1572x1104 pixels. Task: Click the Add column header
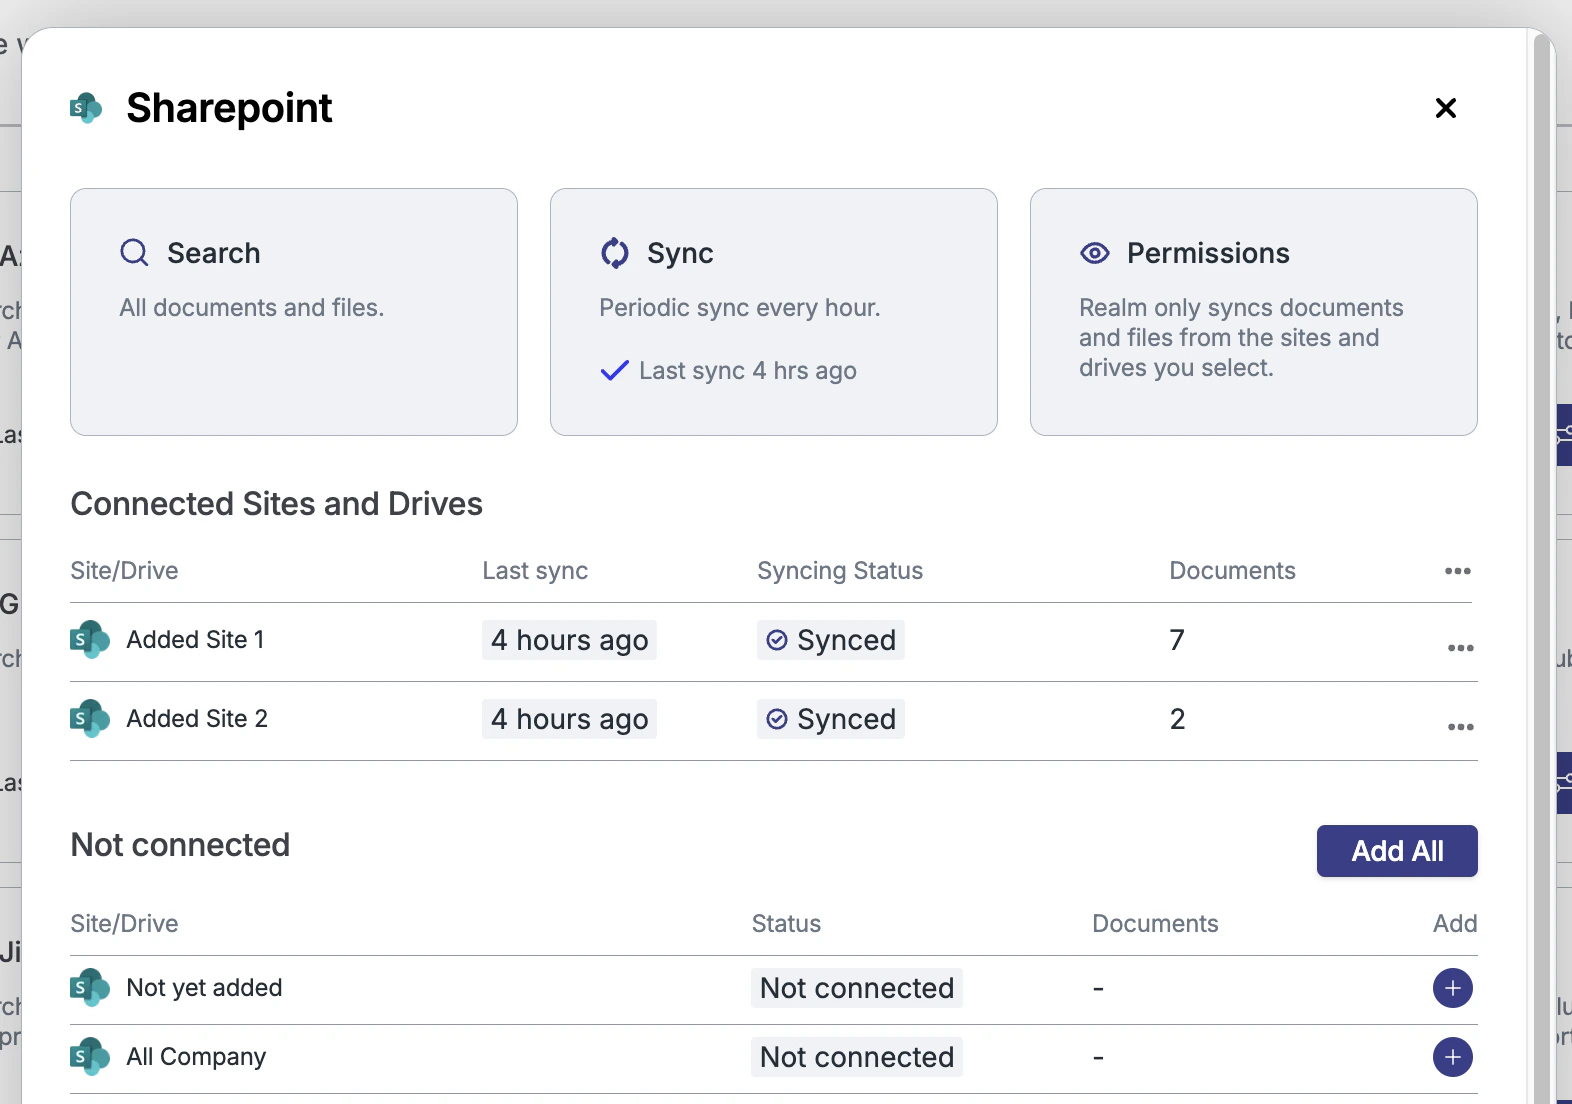1455,924
